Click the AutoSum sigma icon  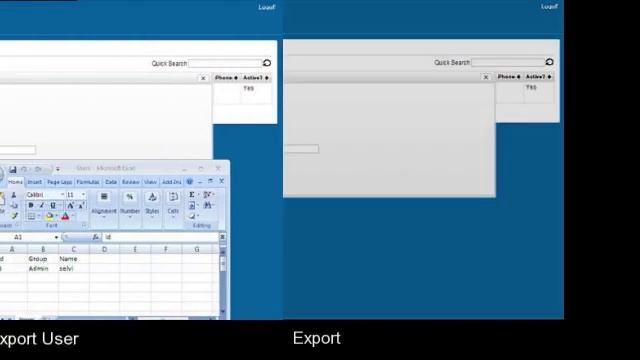[191, 195]
